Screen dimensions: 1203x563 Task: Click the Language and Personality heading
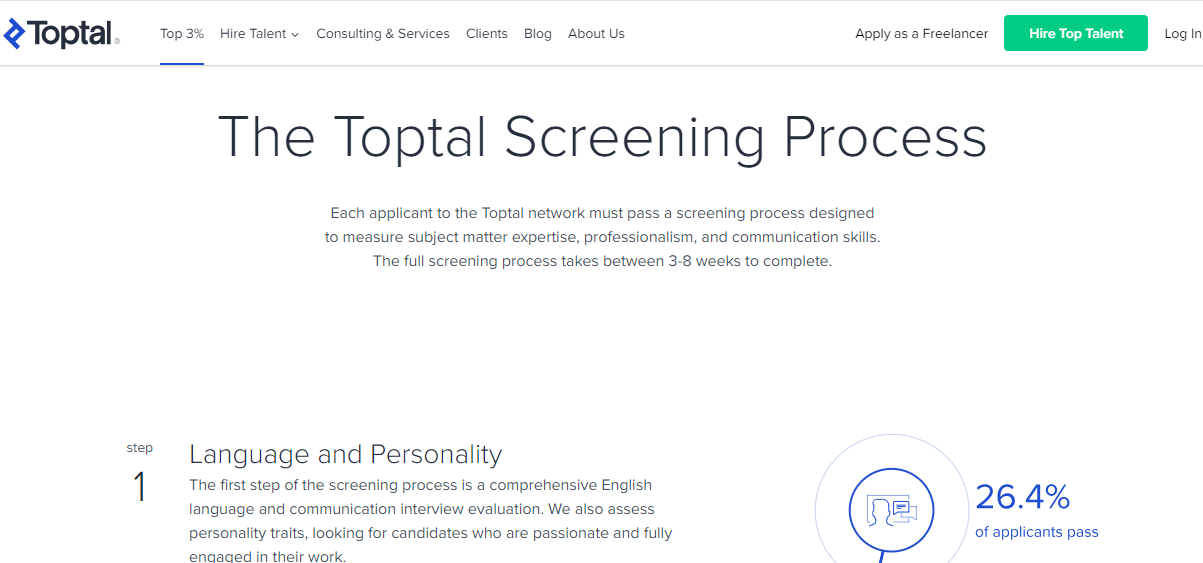click(x=346, y=455)
